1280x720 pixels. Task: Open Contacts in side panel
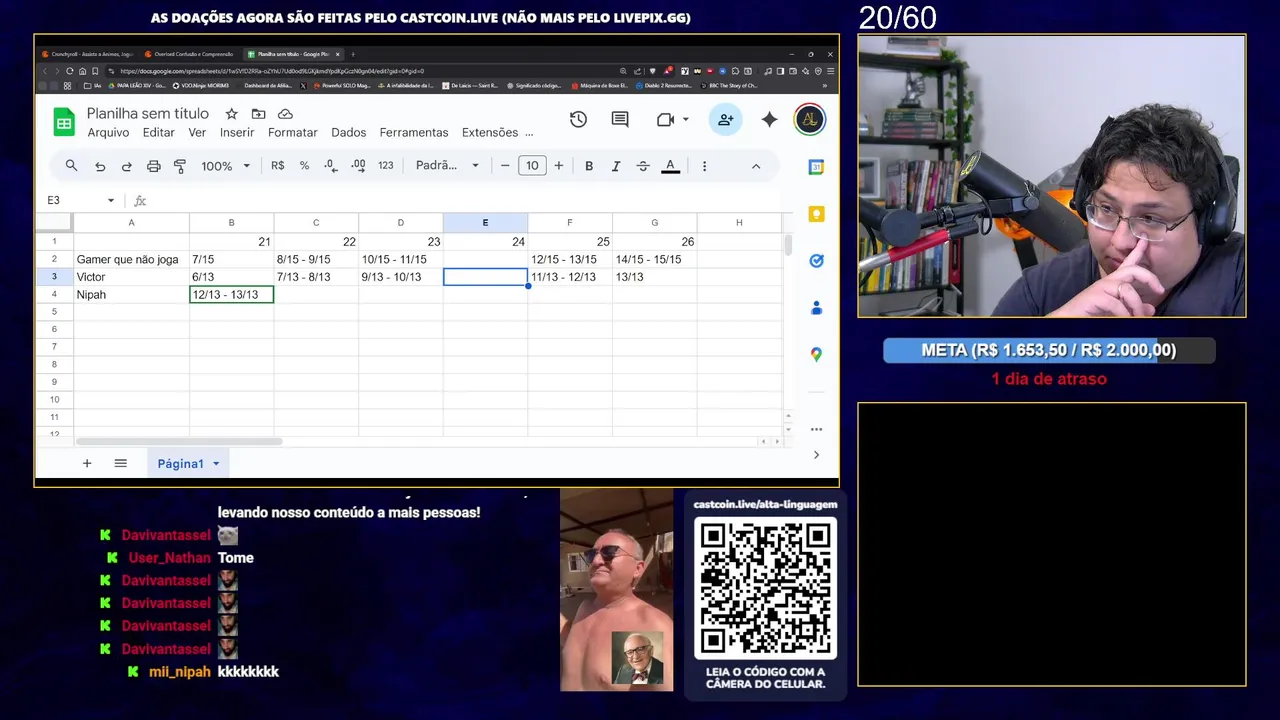pyautogui.click(x=816, y=308)
